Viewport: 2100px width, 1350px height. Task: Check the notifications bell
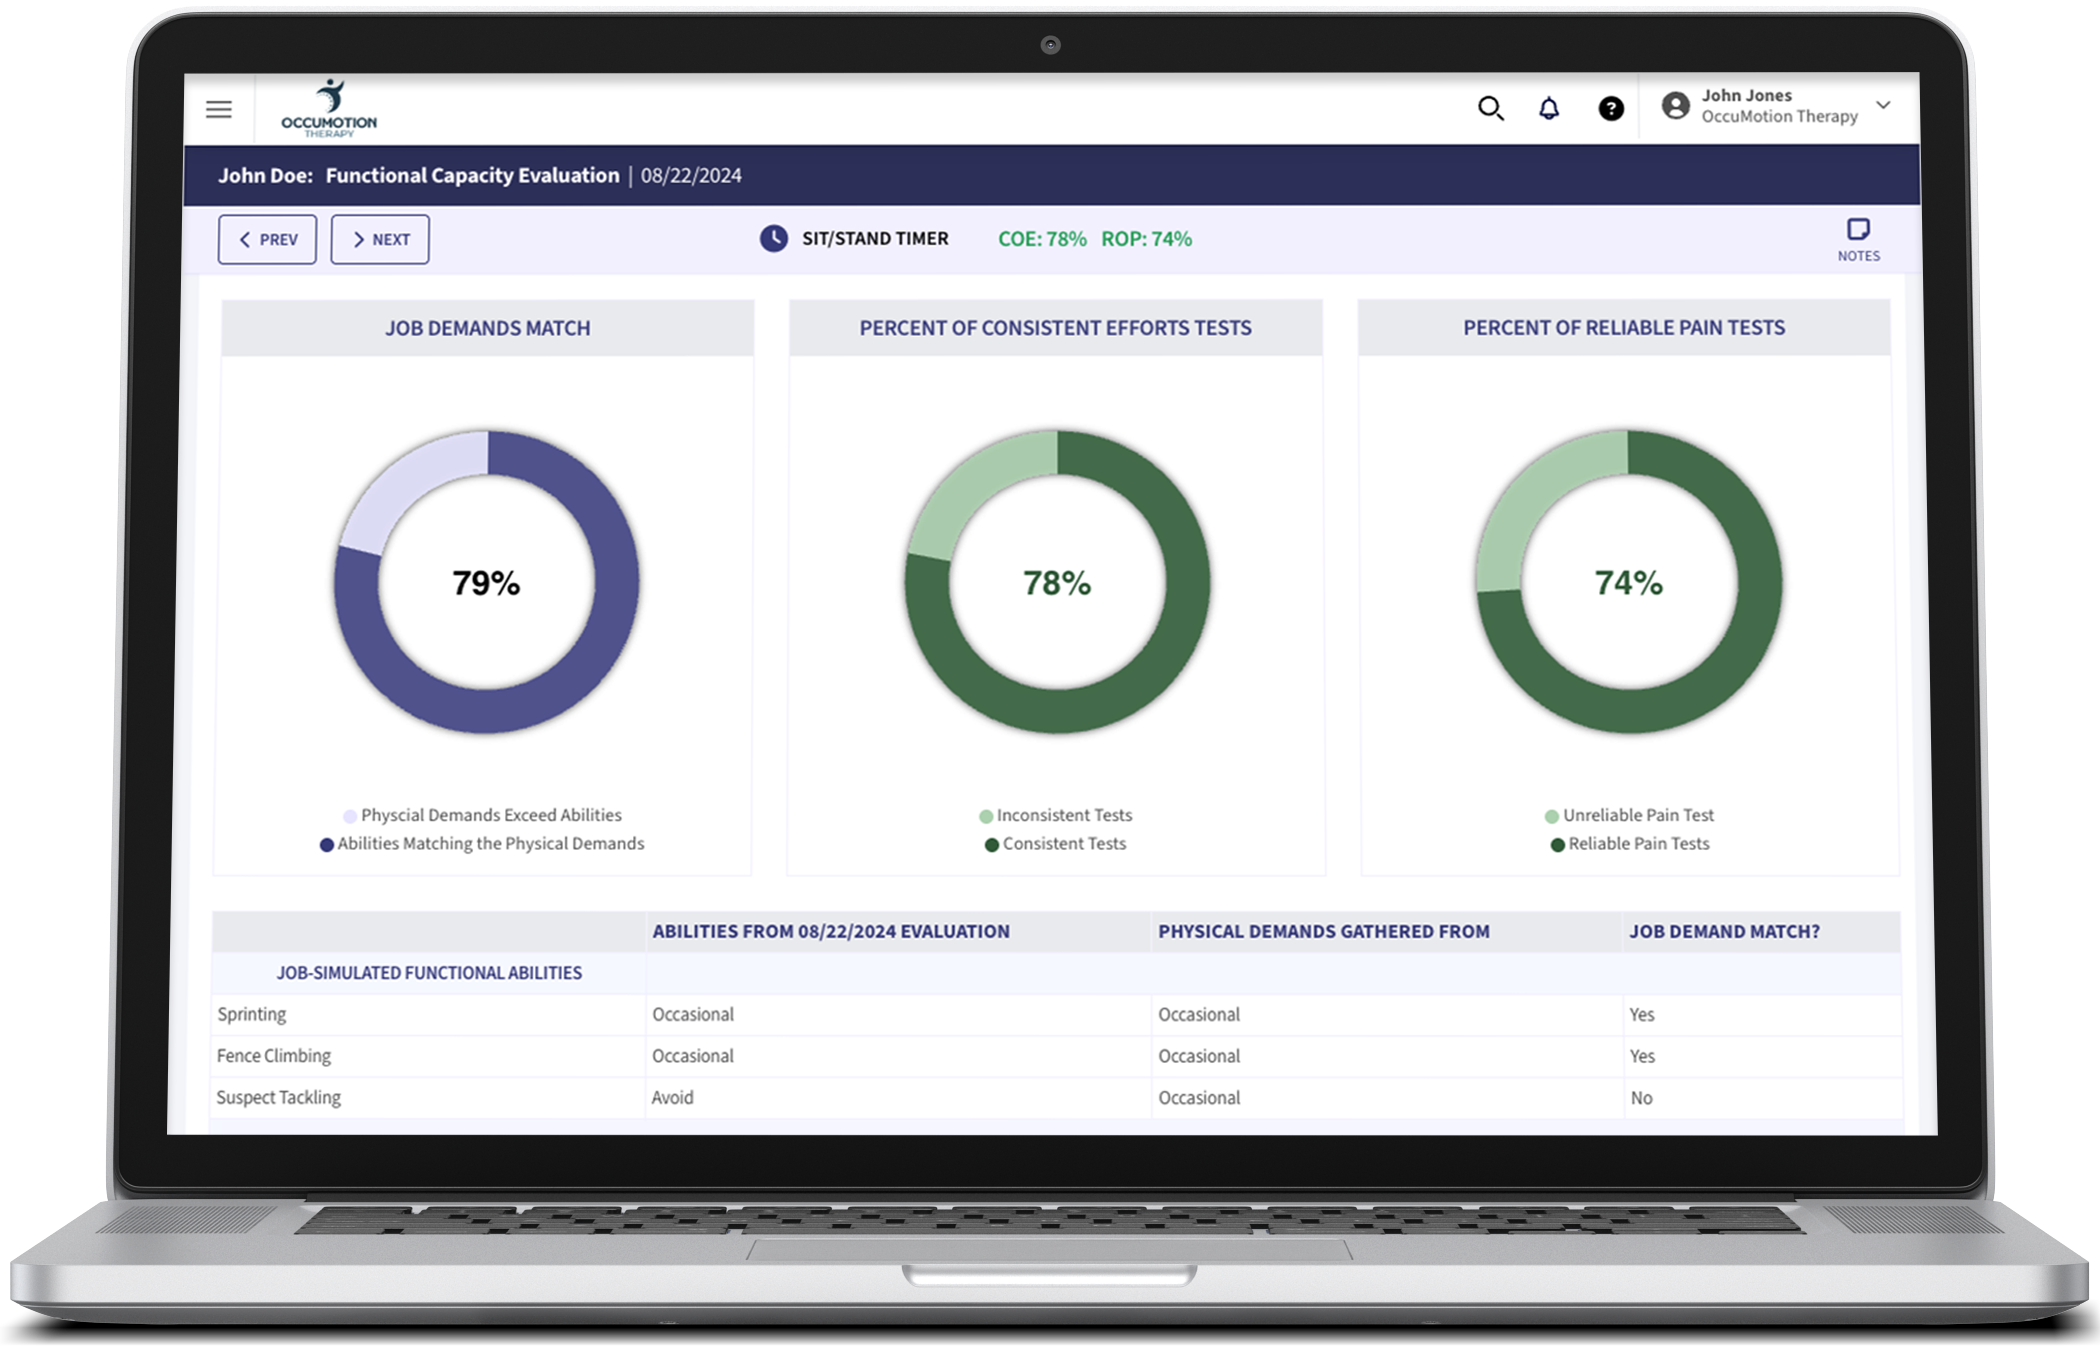1549,109
